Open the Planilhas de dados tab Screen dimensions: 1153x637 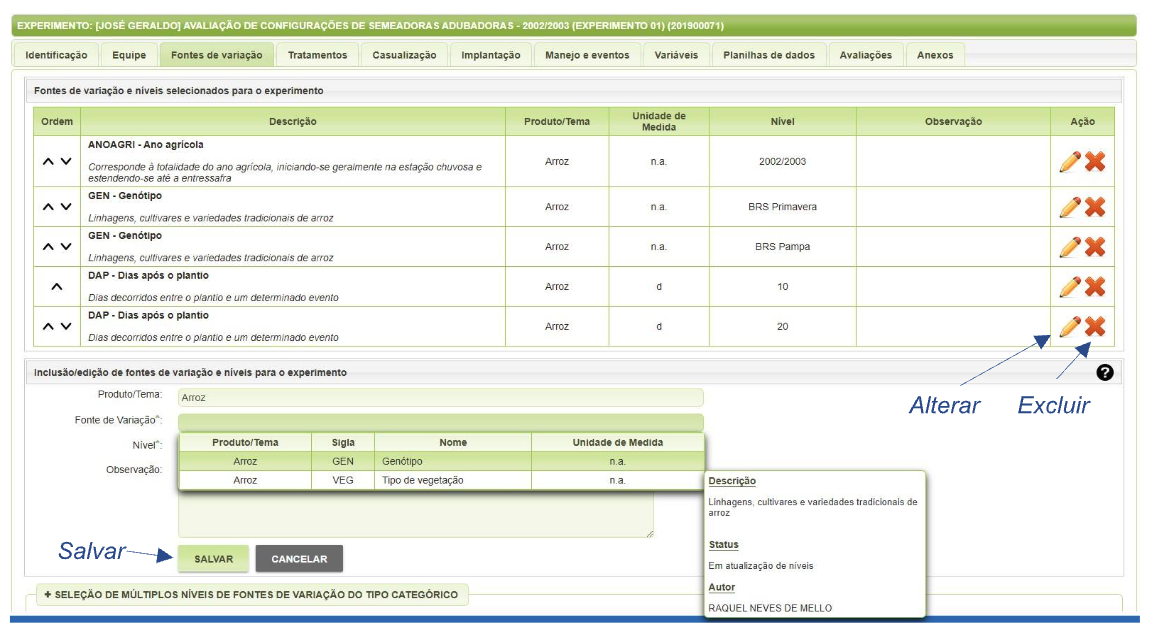(768, 55)
